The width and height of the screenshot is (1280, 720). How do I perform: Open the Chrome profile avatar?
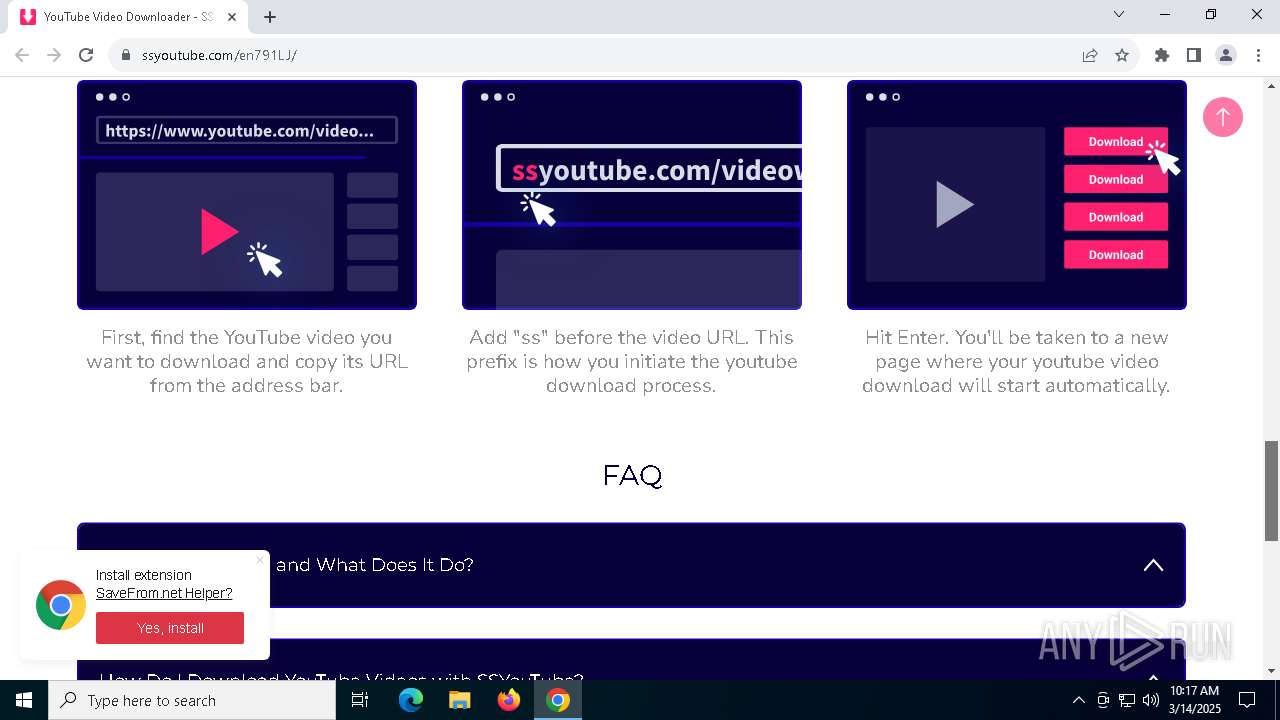point(1226,55)
